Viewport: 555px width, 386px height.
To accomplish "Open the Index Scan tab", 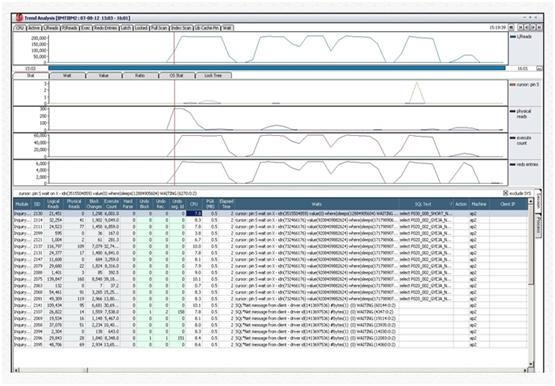I will pos(181,28).
